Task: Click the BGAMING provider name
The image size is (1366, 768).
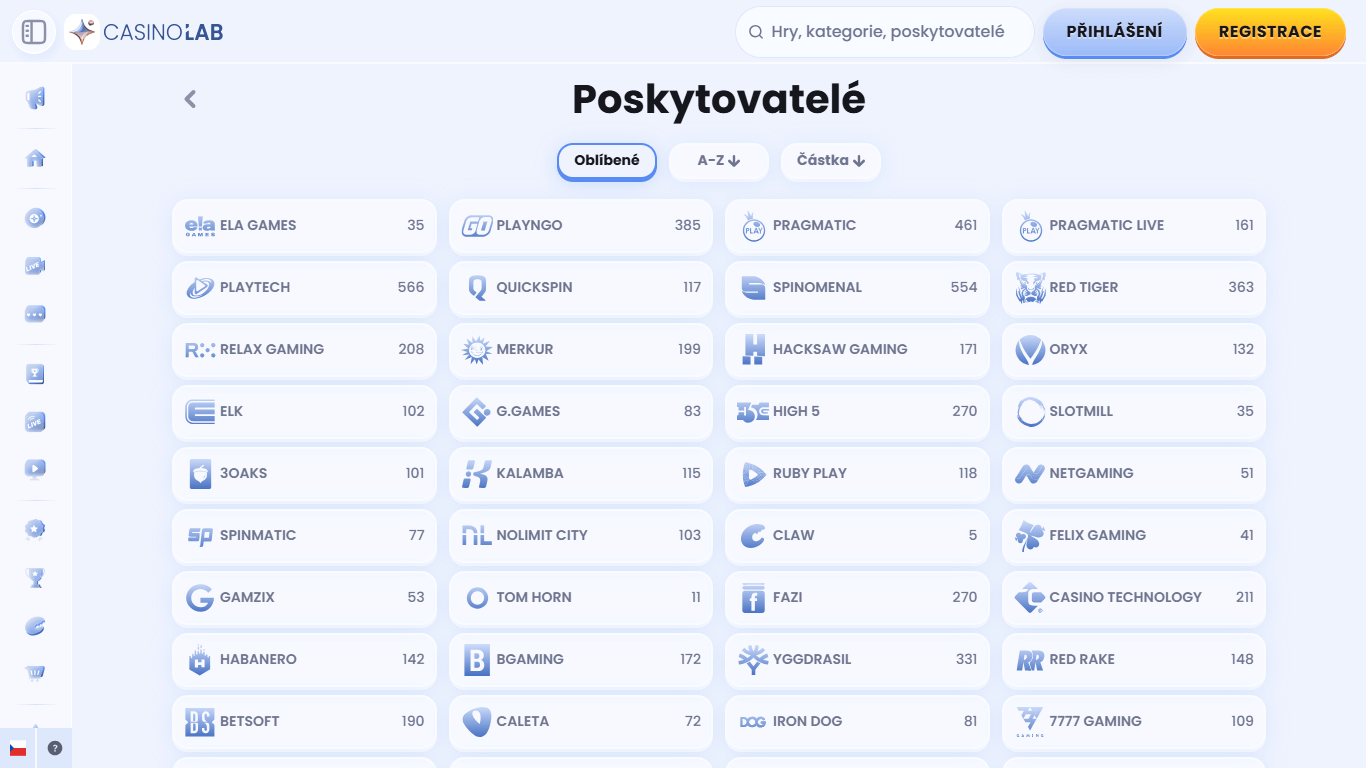Action: 530,659
